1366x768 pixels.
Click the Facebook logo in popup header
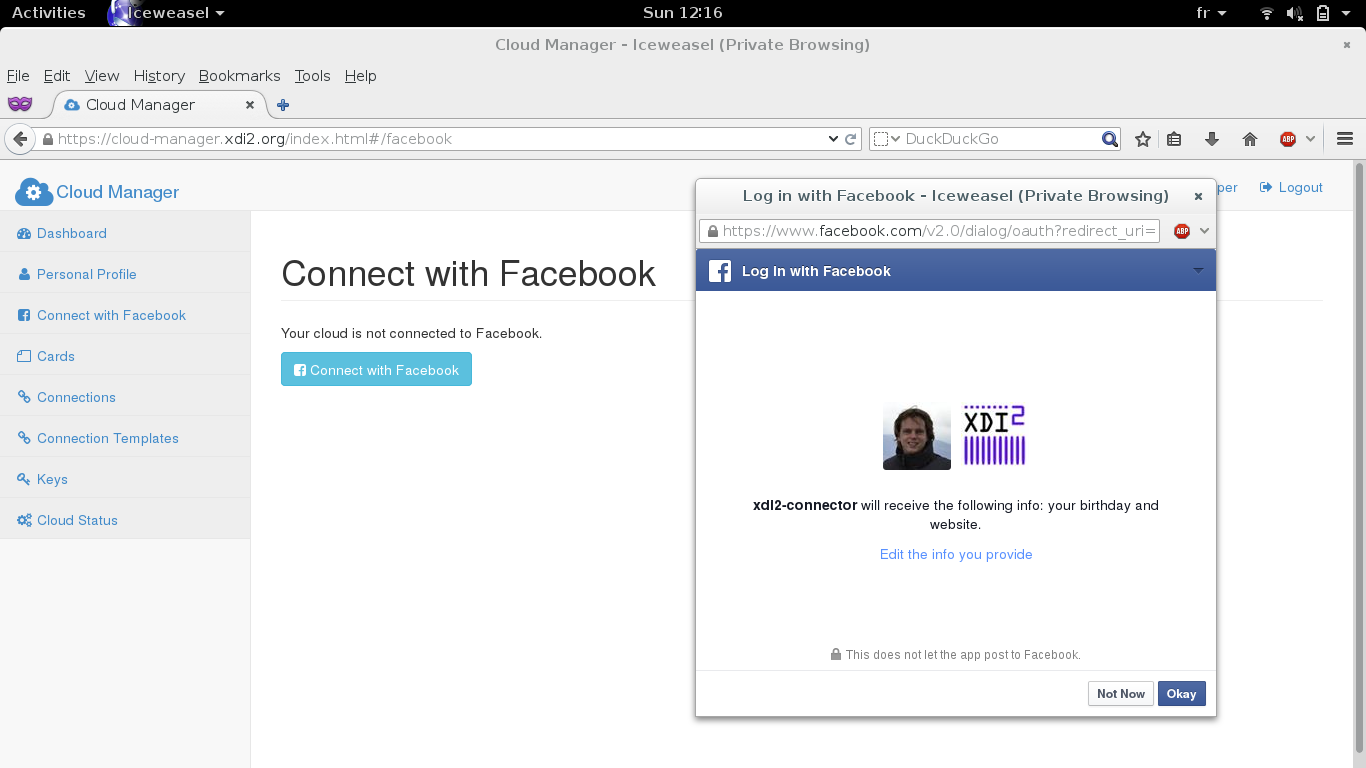click(x=720, y=271)
